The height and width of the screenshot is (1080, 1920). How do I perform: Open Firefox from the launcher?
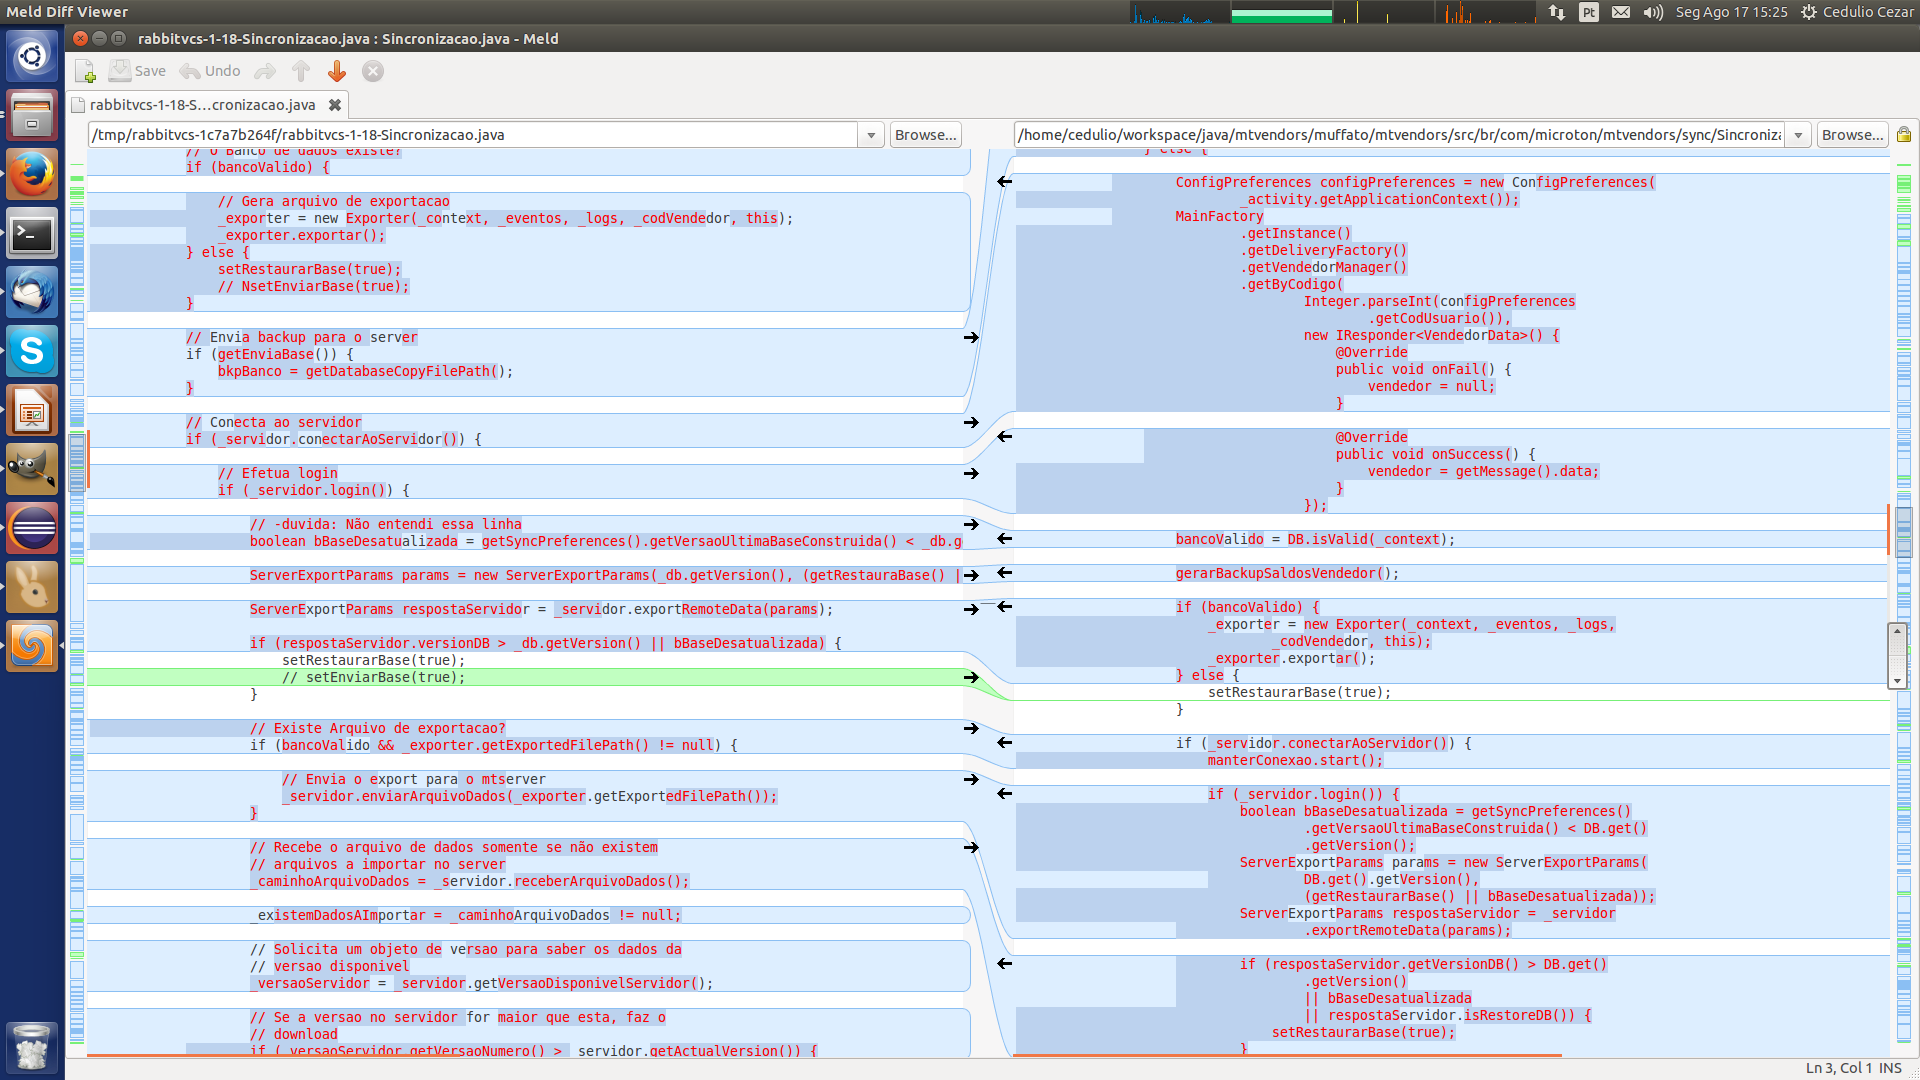pos(32,175)
